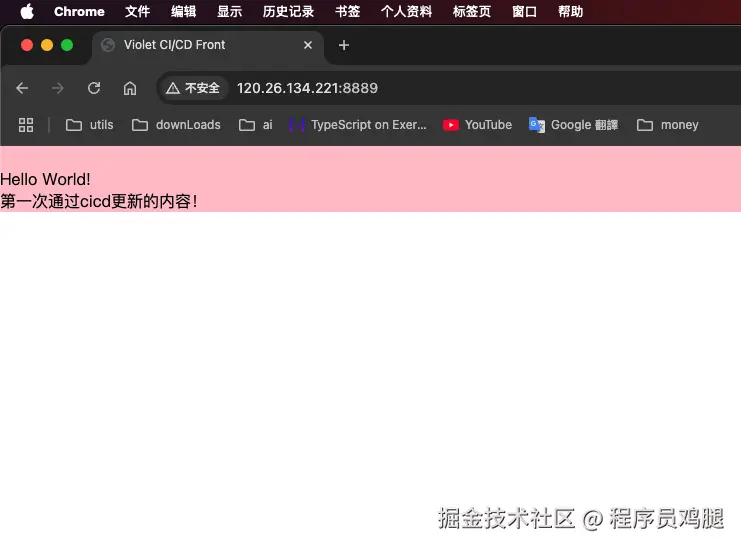
Task: Open the downLoads bookmark folder
Action: point(176,125)
